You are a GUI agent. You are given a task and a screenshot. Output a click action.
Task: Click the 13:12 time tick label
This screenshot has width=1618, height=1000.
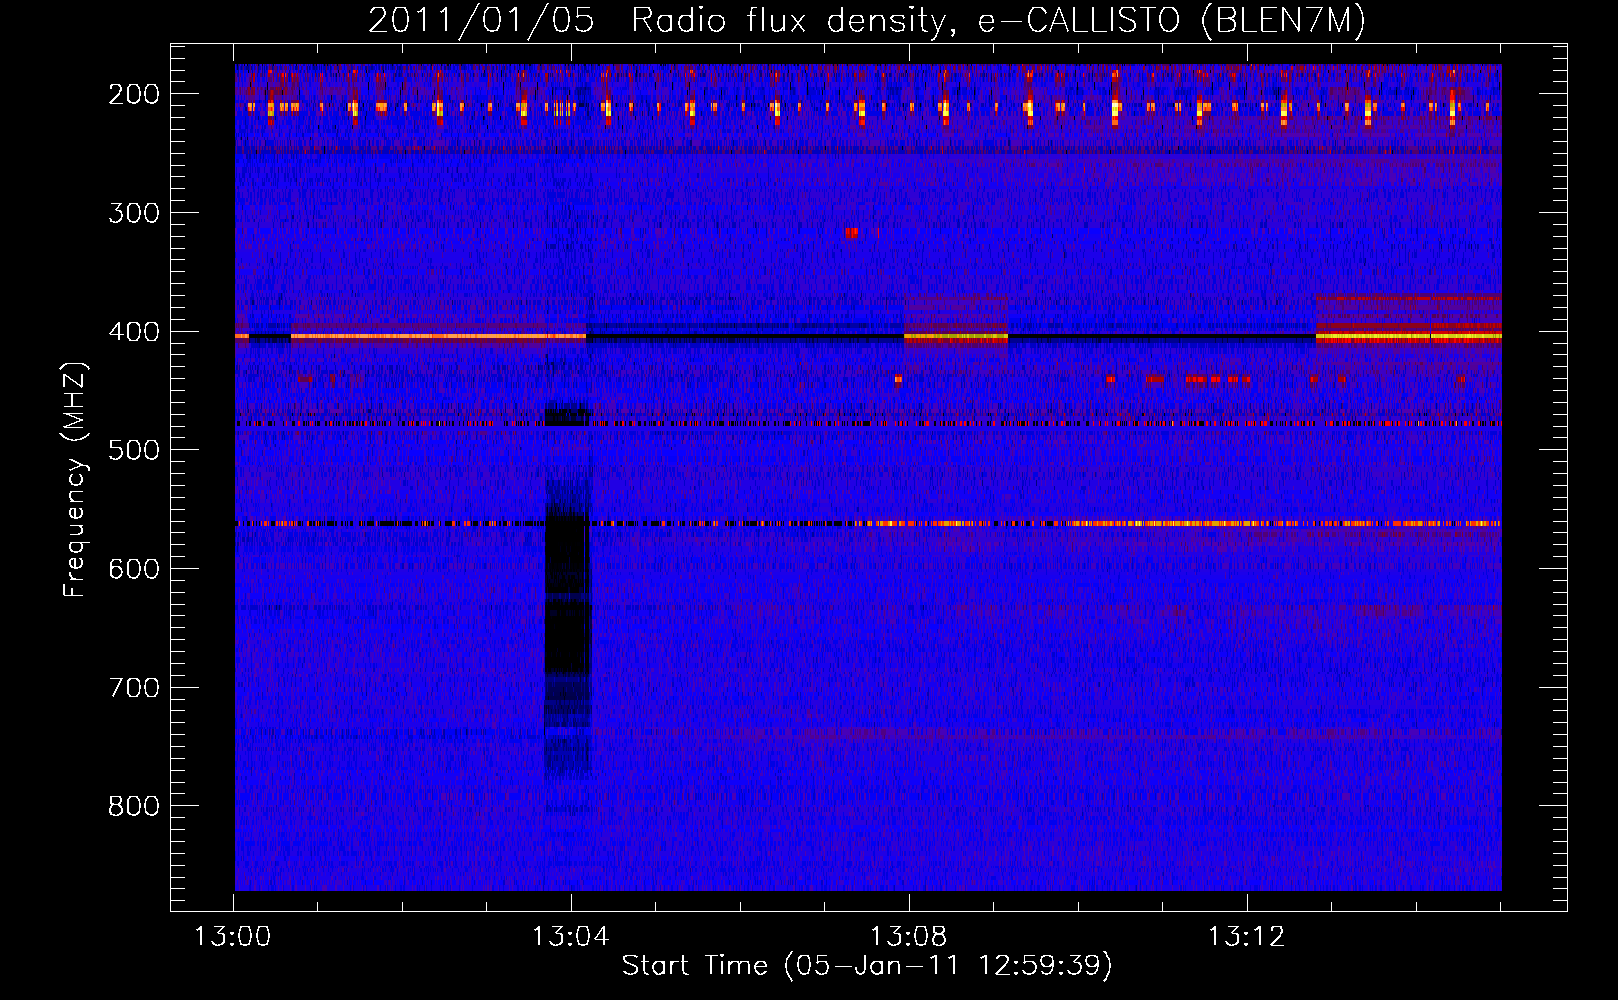1246,937
